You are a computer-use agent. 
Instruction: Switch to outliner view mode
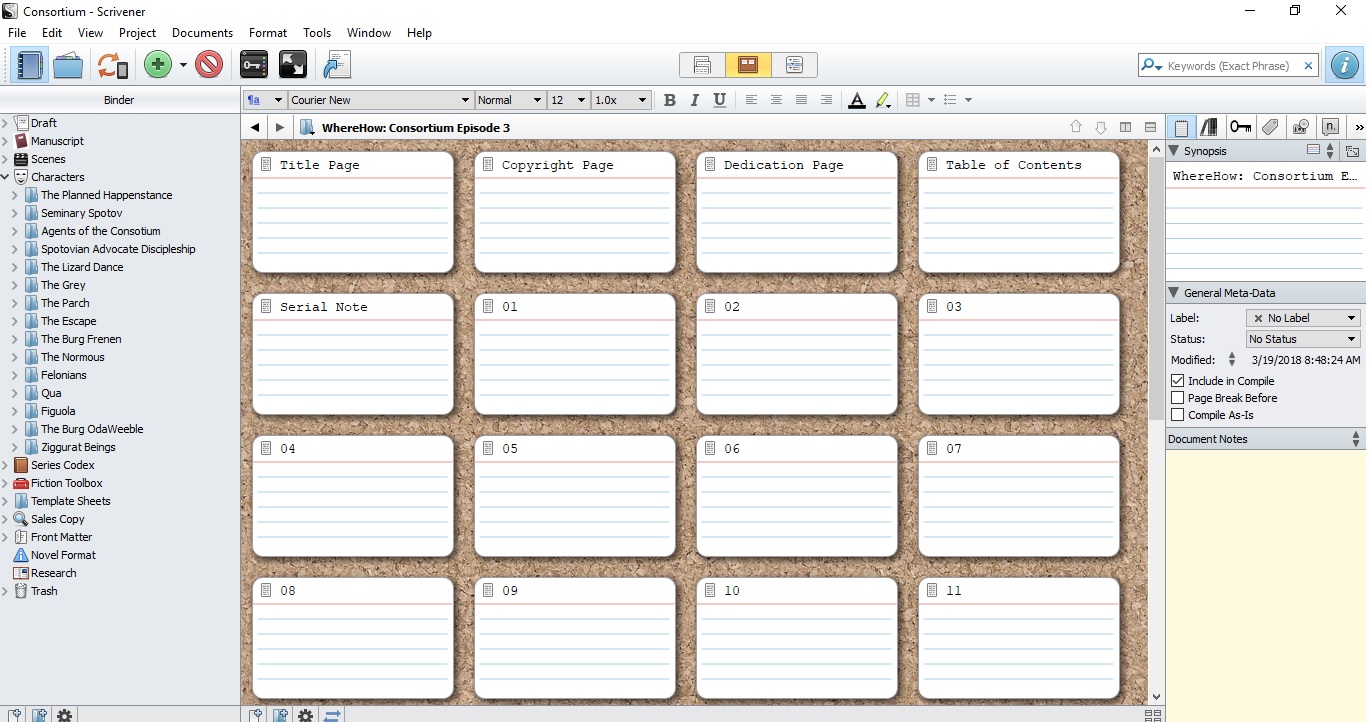click(x=794, y=65)
